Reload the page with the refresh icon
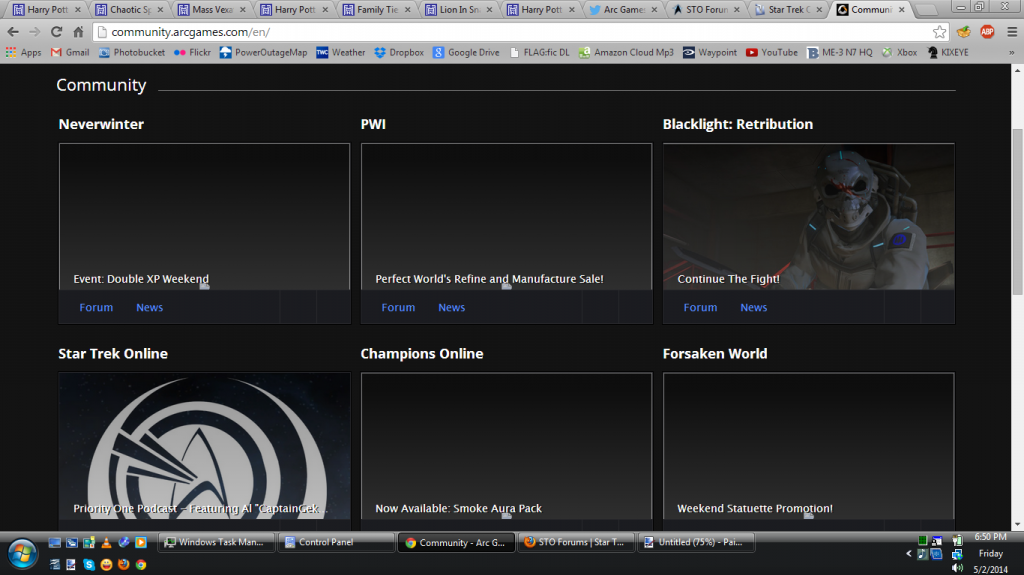The height and width of the screenshot is (575, 1024). (56, 31)
